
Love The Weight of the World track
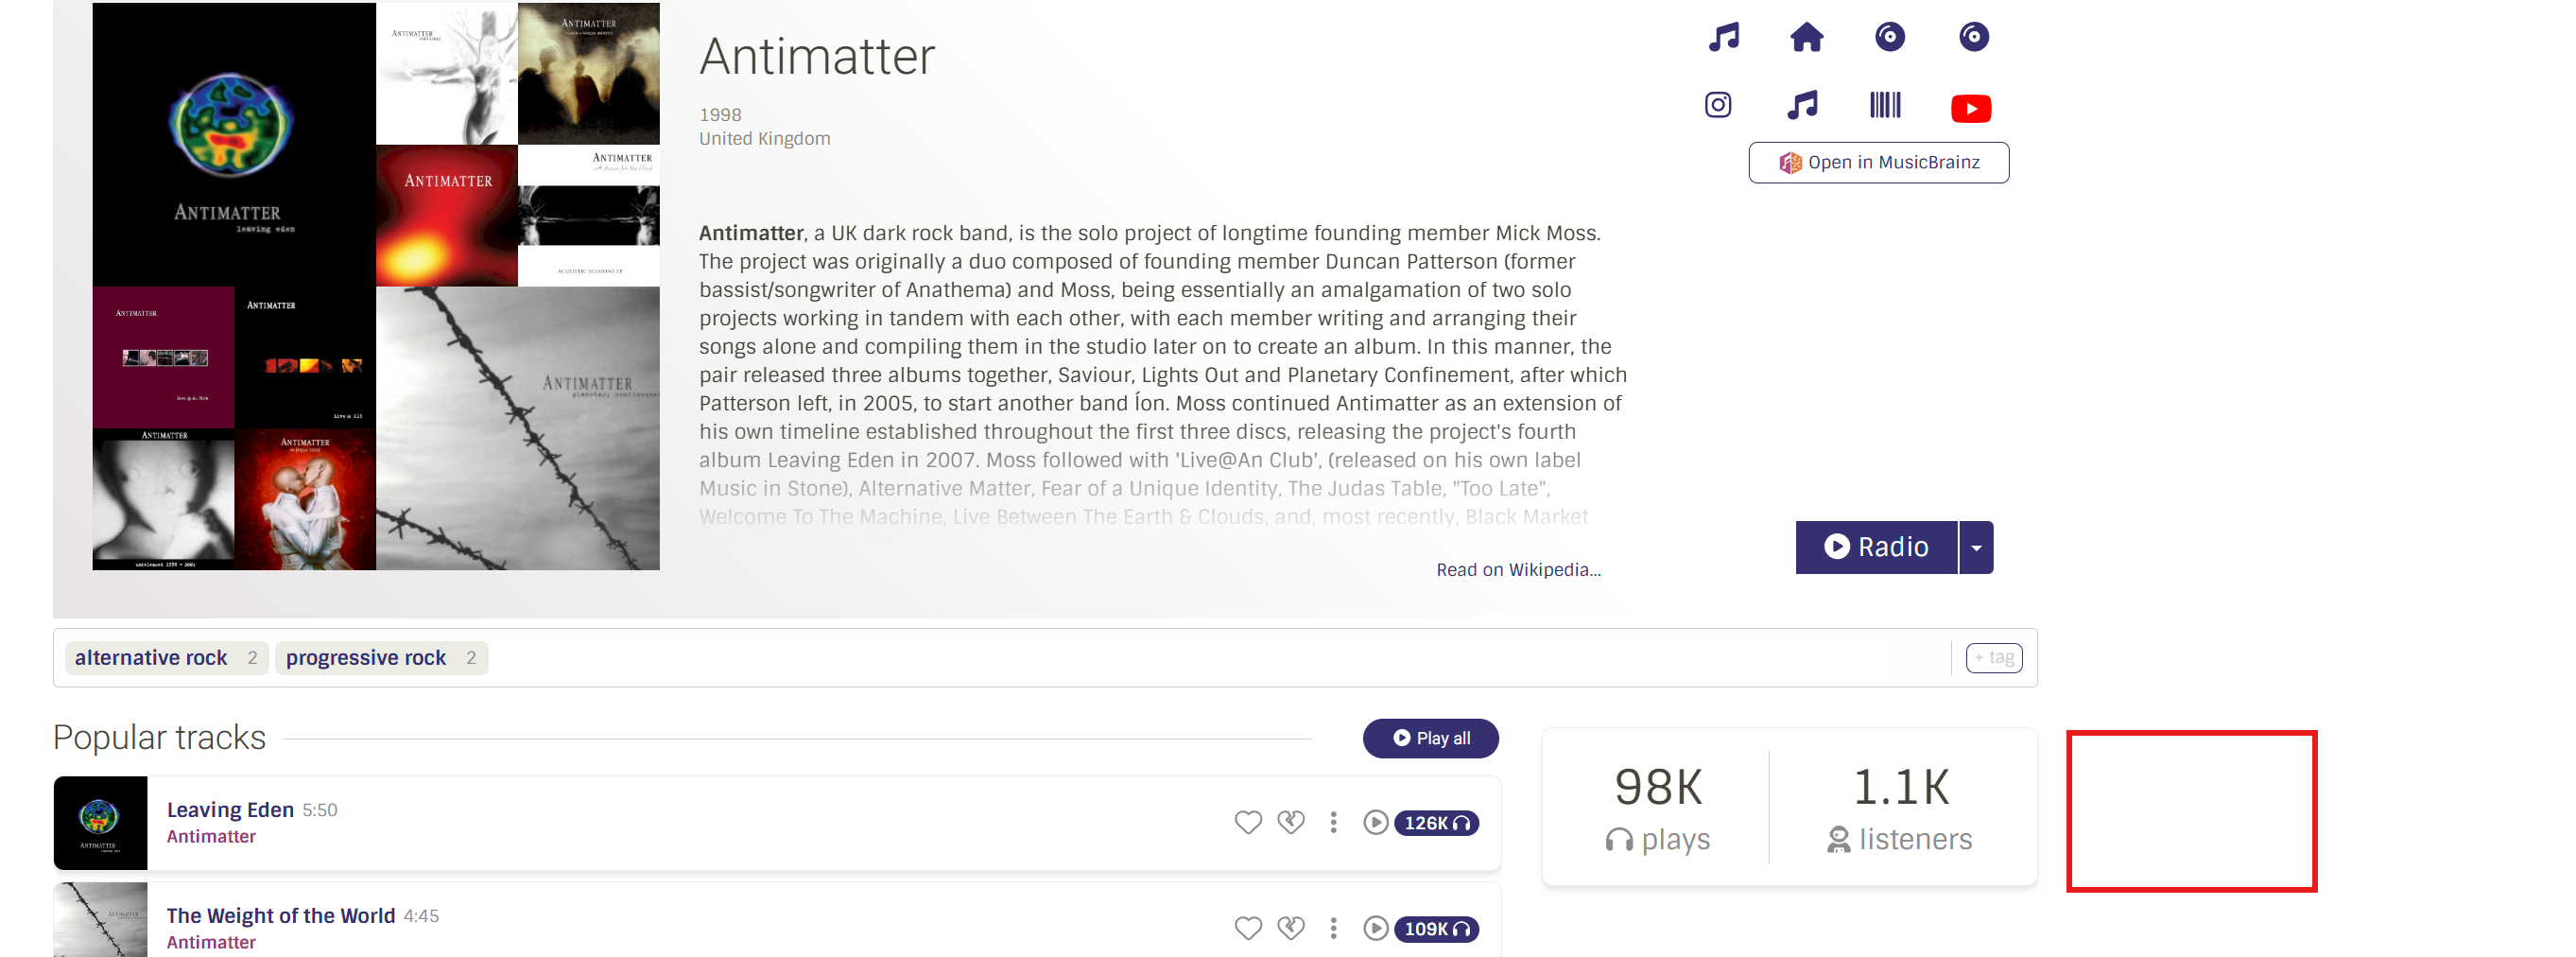tap(1247, 928)
